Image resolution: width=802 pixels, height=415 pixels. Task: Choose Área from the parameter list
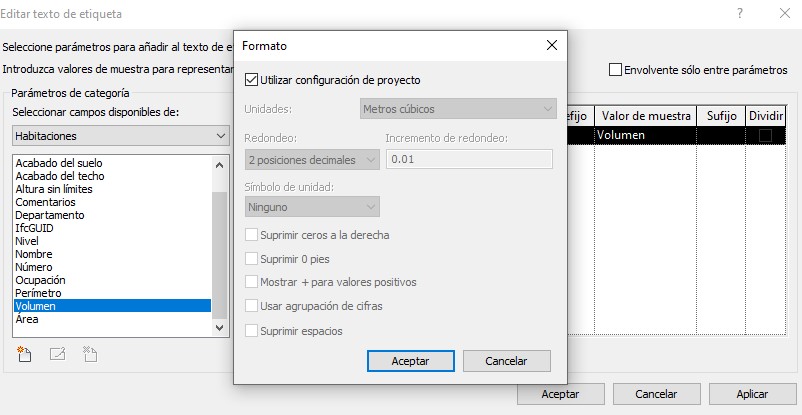(27, 319)
